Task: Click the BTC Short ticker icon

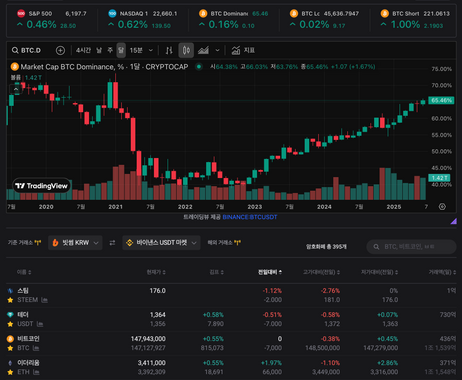Action: (385, 13)
